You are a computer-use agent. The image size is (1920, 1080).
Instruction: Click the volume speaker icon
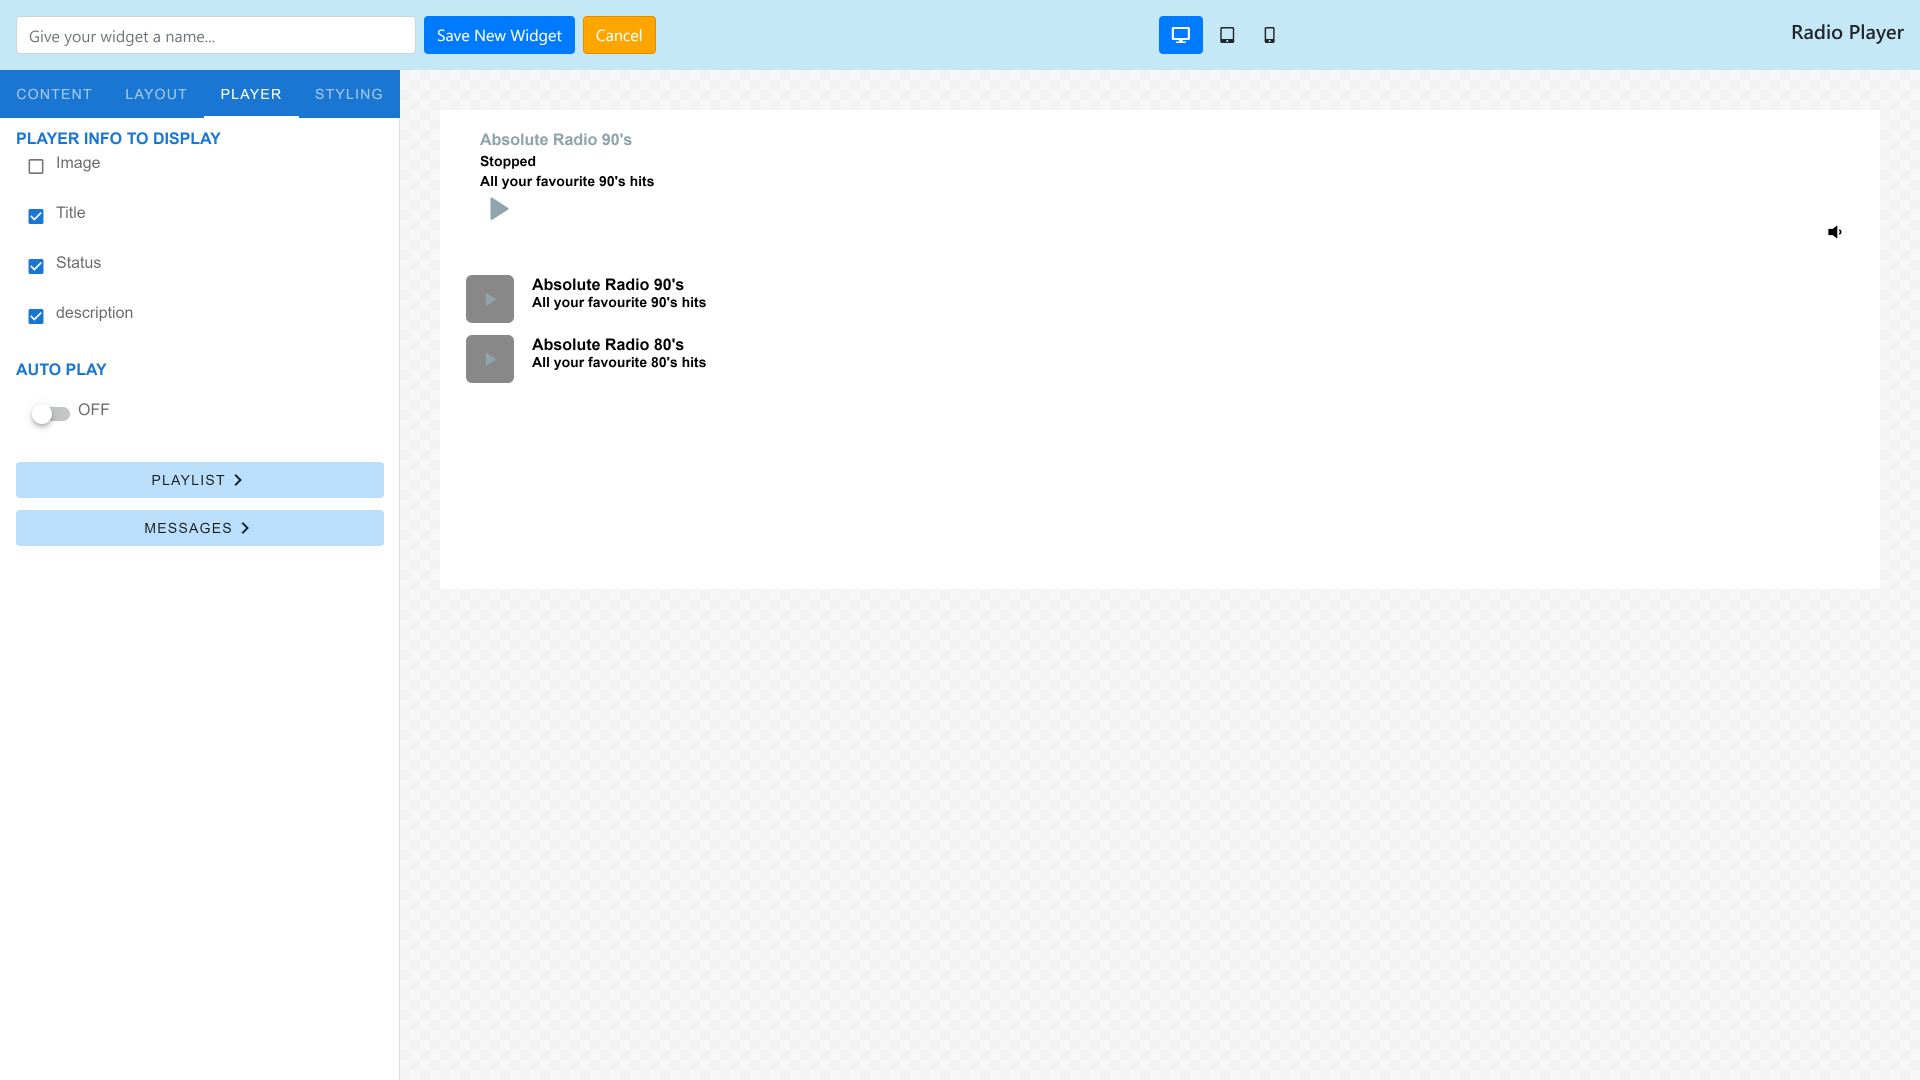point(1835,232)
